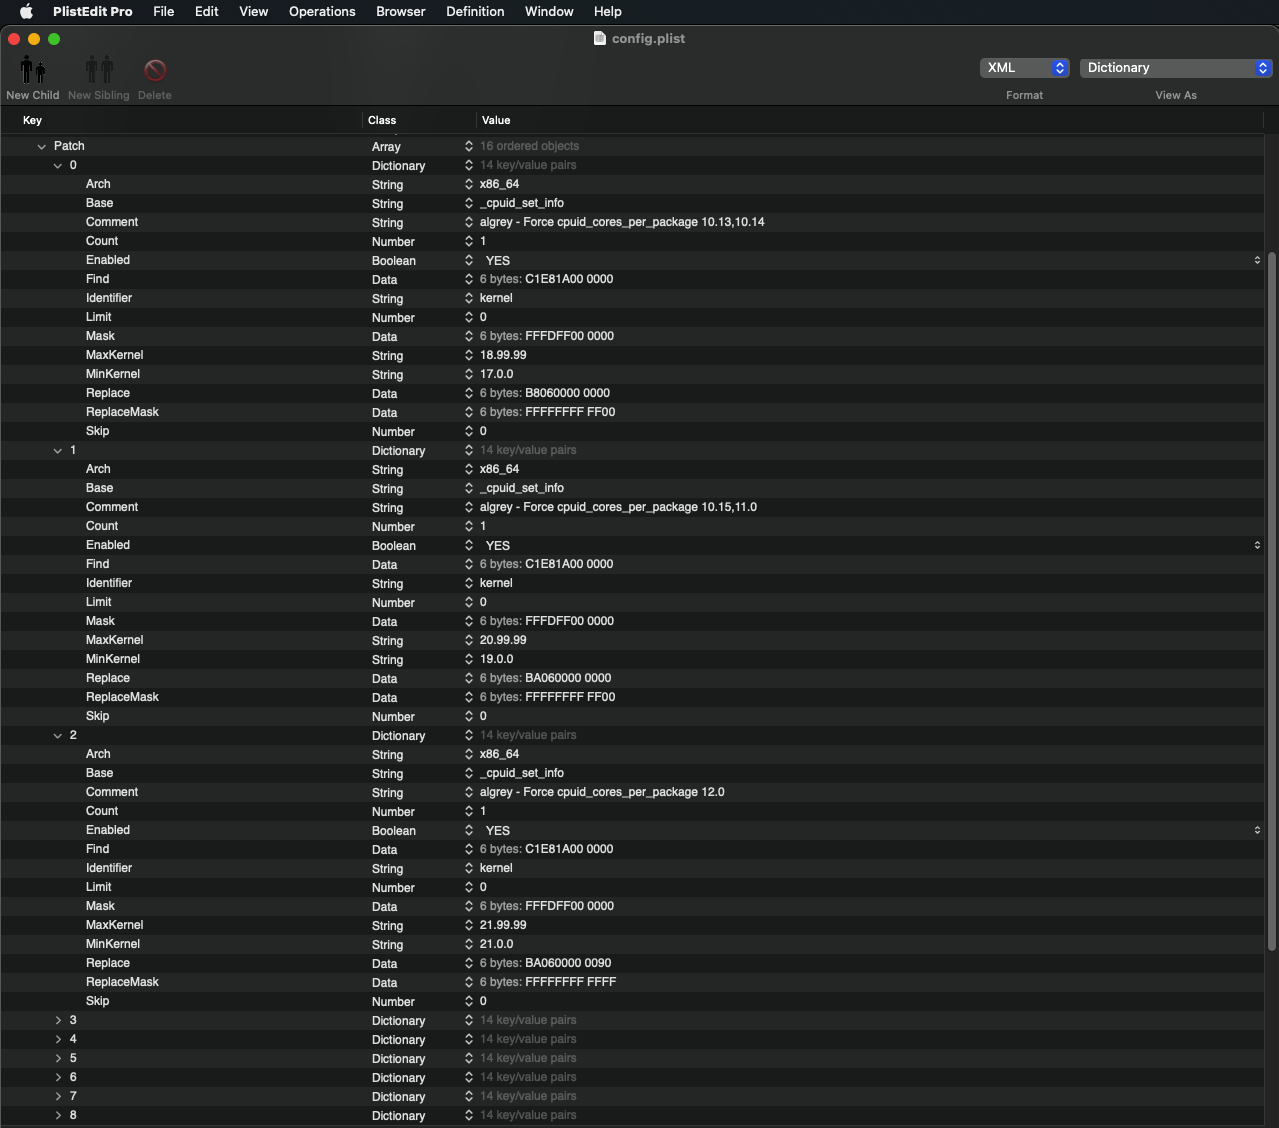Open the File menu
1279x1128 pixels.
(x=164, y=12)
